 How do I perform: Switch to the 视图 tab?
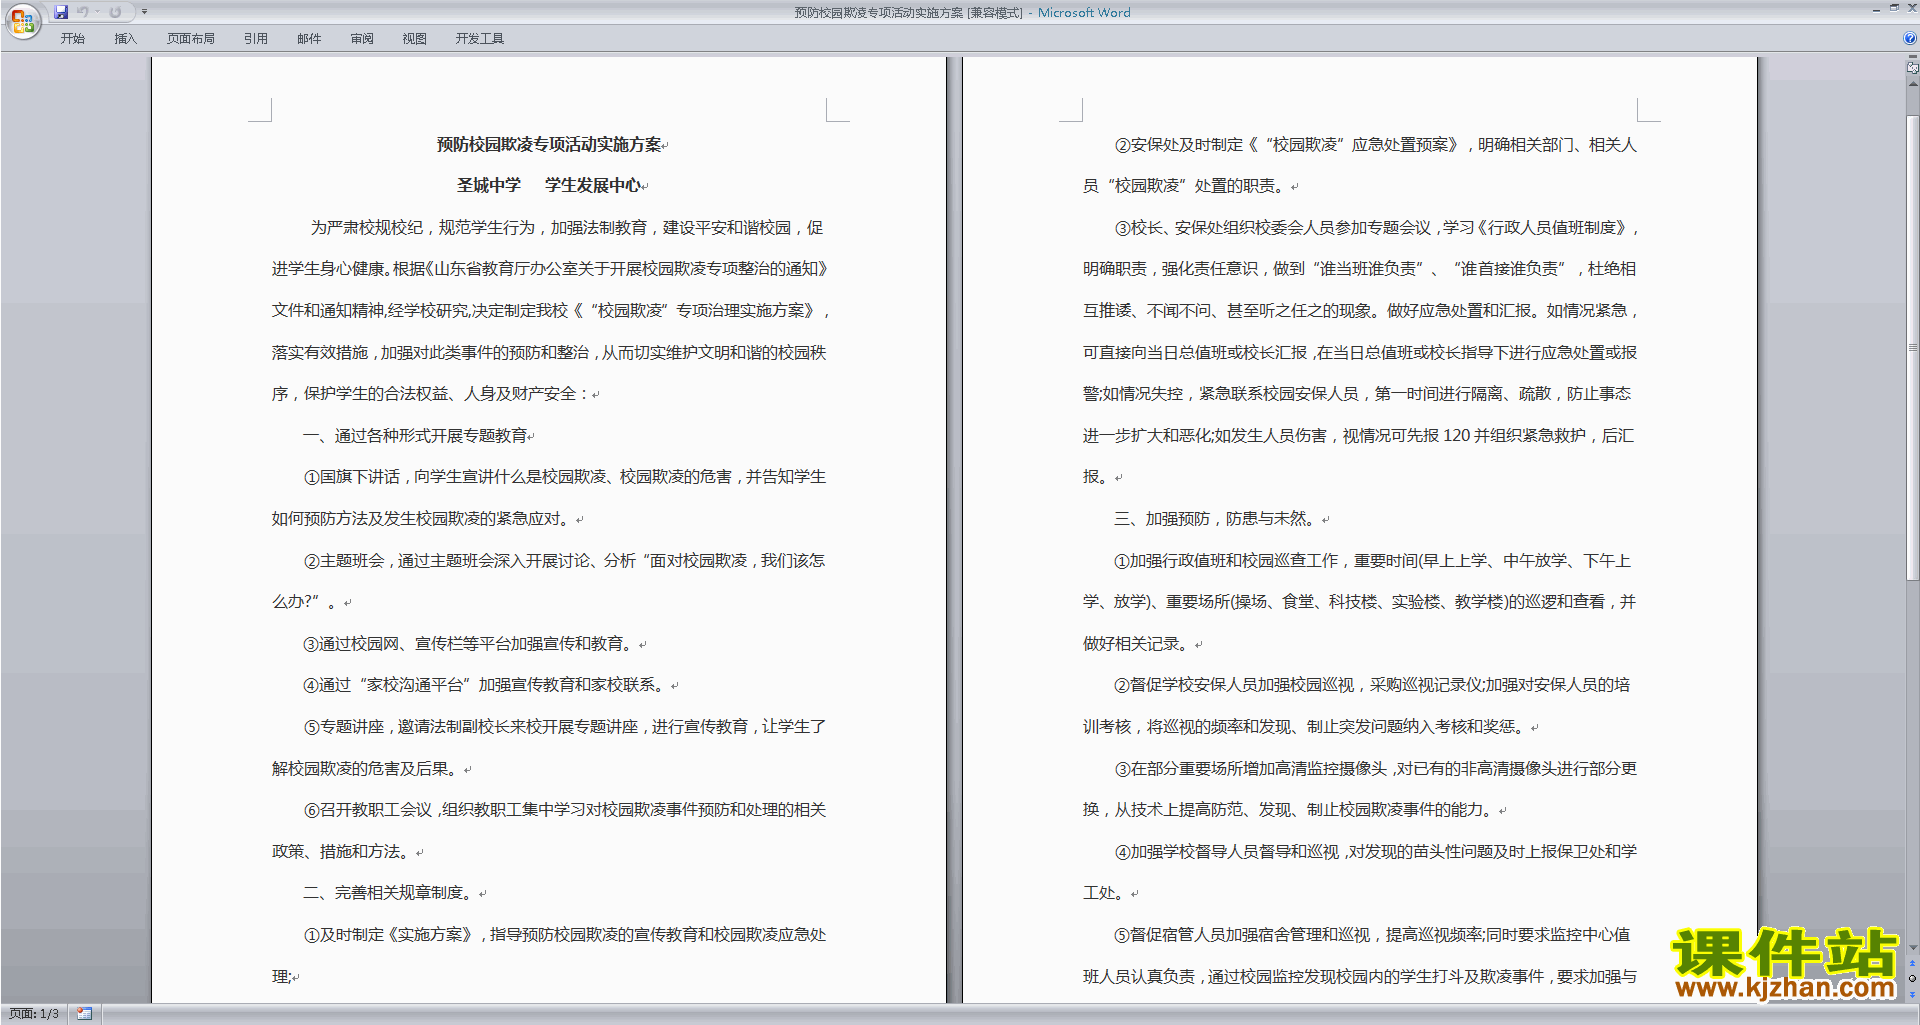pos(415,39)
